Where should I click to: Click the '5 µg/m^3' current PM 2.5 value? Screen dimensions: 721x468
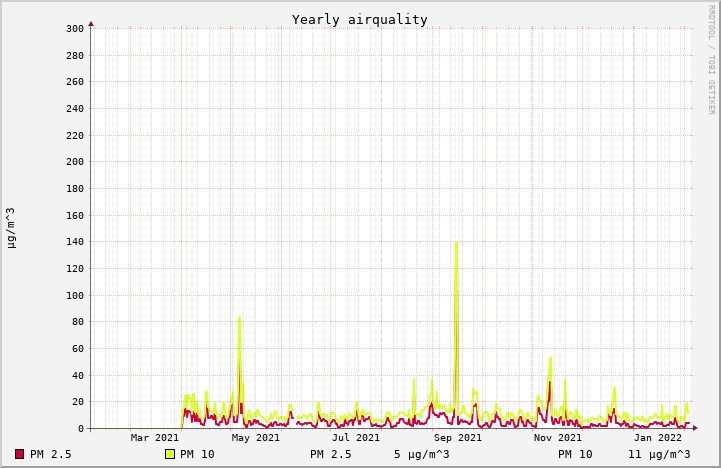coord(422,454)
